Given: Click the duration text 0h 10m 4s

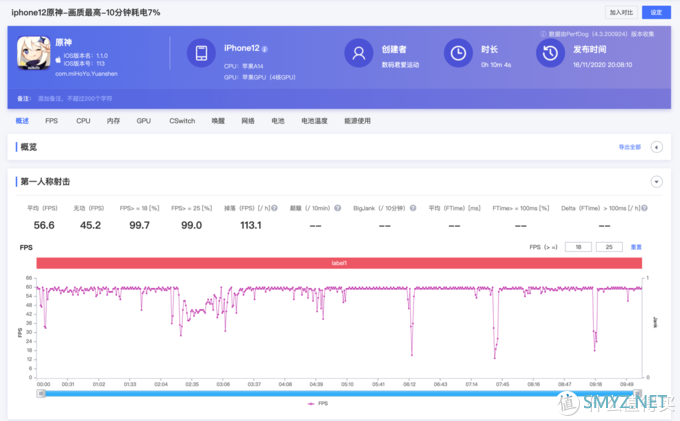Looking at the screenshot, I should click(496, 65).
